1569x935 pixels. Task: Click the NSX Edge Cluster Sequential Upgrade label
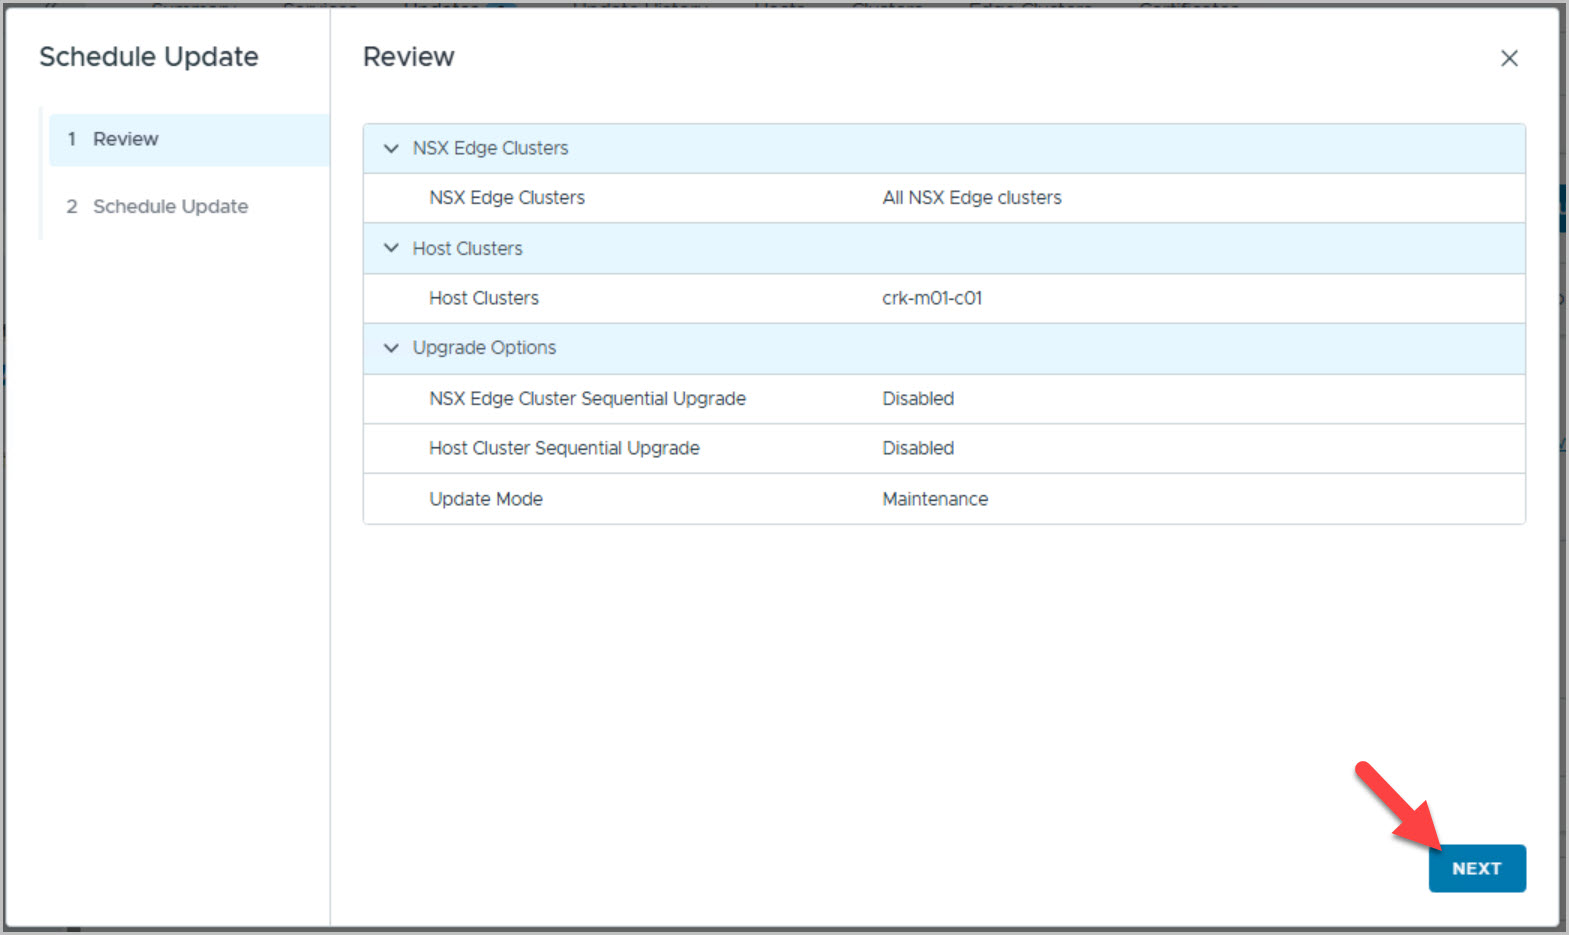pos(587,399)
